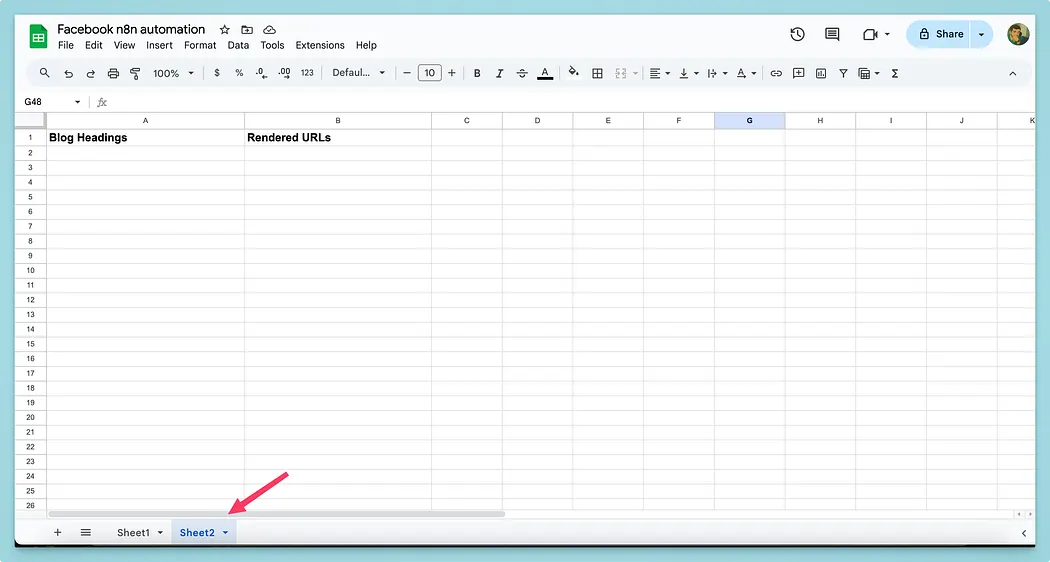Open the Data menu

[238, 46]
